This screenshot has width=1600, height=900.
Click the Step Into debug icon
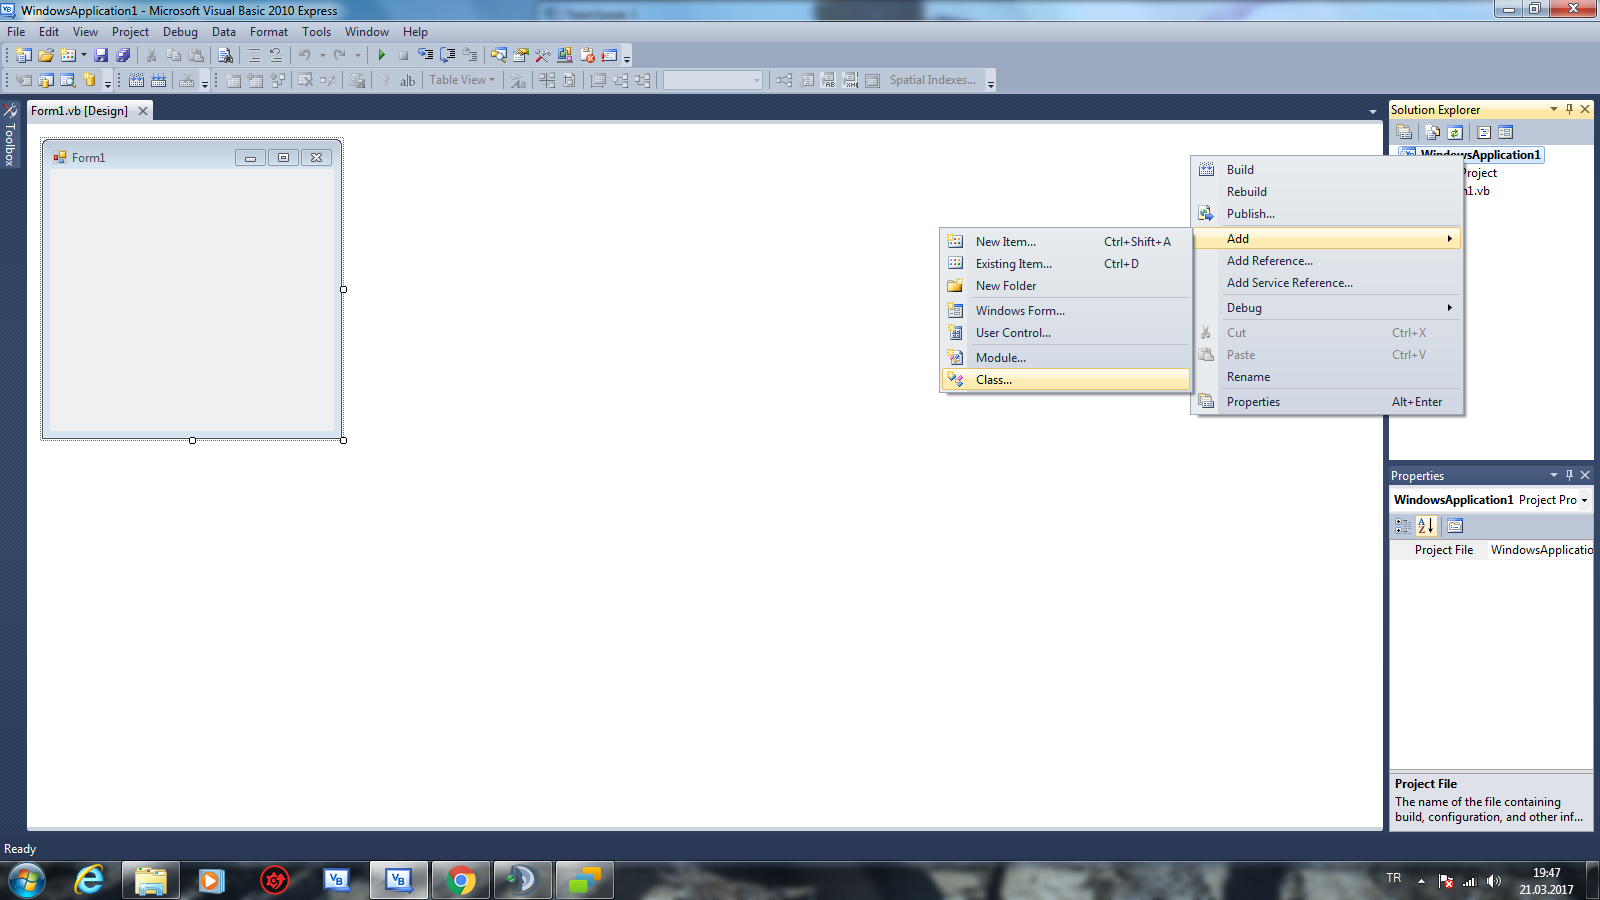425,55
